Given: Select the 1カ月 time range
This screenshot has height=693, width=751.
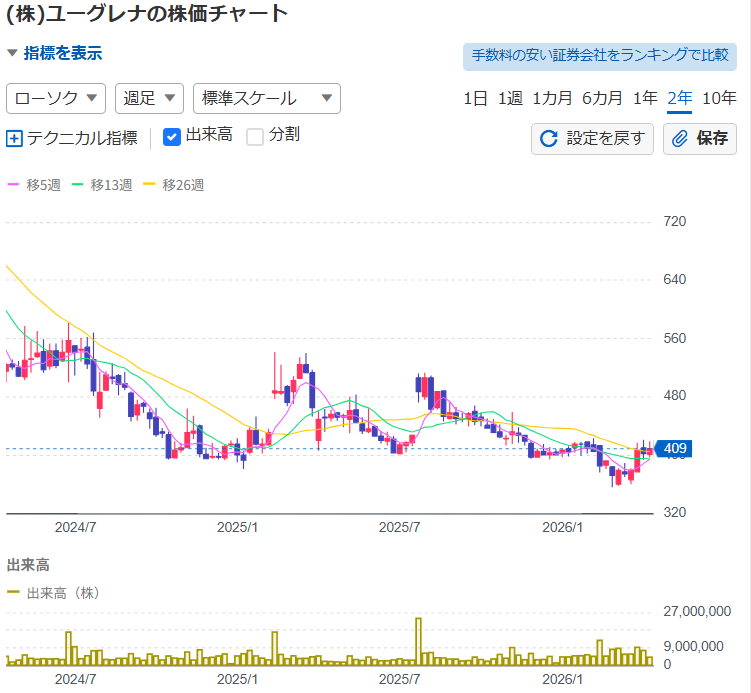Looking at the screenshot, I should (552, 98).
